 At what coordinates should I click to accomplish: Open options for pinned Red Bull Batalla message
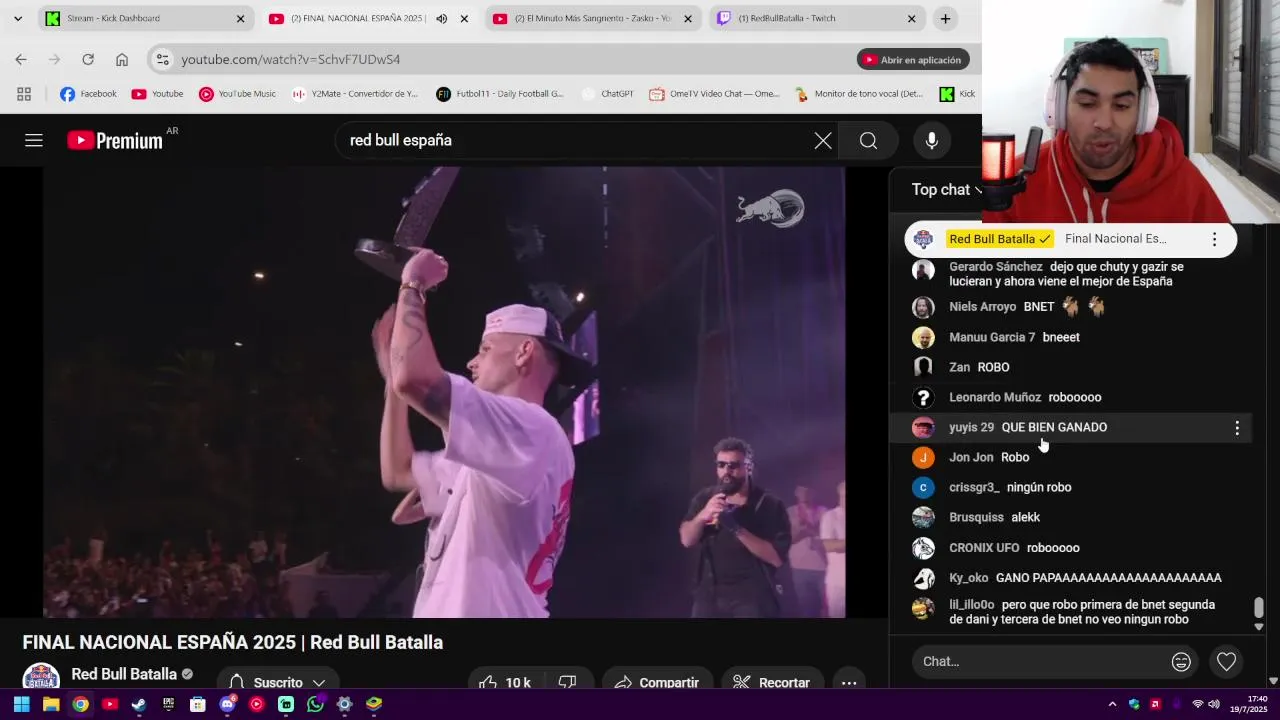pos(1214,239)
